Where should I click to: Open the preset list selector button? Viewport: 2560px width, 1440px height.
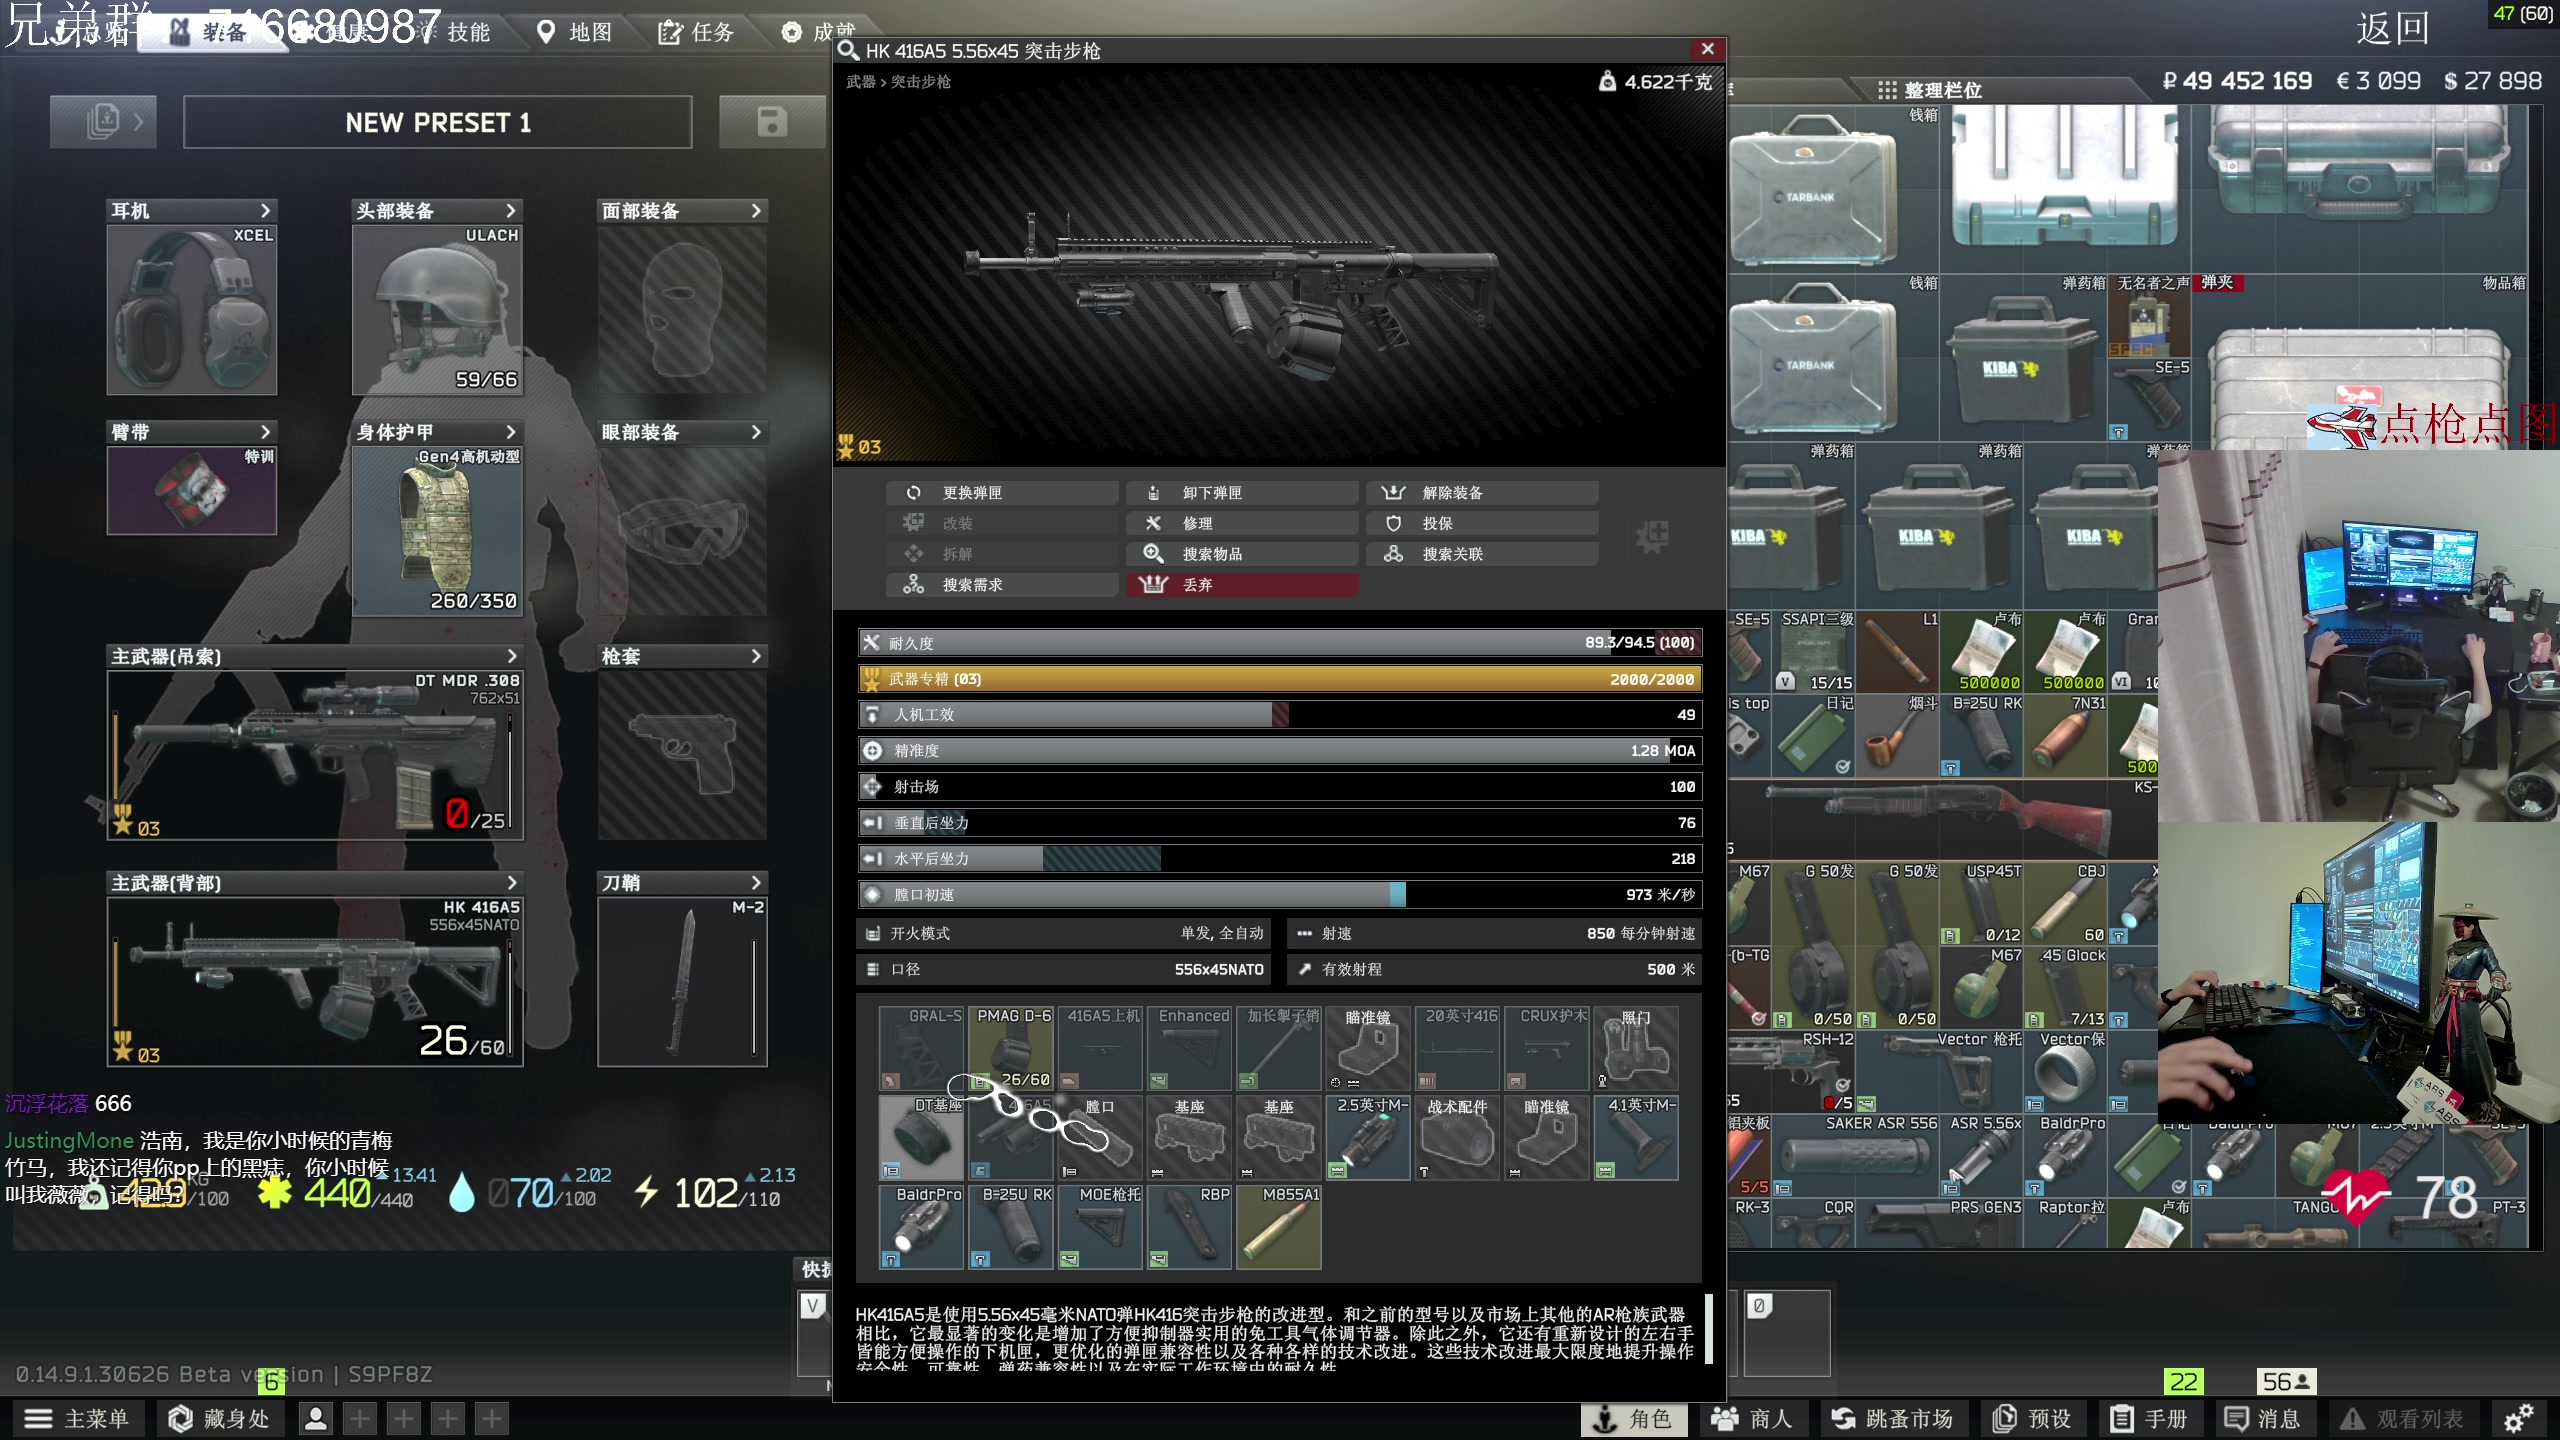(103, 122)
